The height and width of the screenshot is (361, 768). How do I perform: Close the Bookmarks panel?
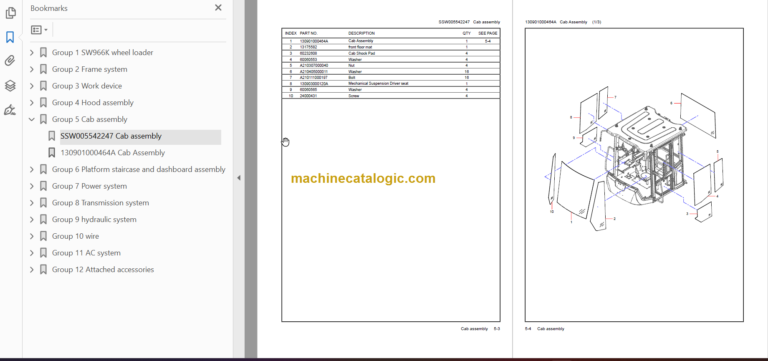coord(218,8)
